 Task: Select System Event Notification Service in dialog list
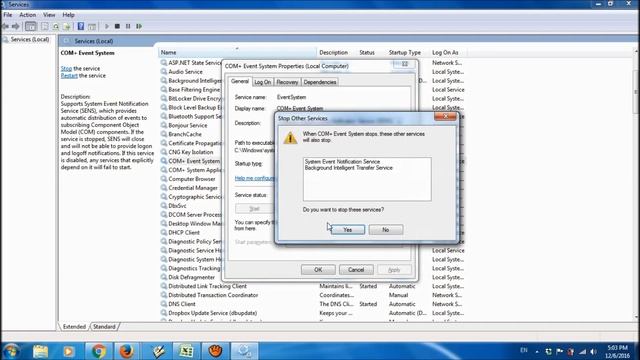[x=342, y=162]
